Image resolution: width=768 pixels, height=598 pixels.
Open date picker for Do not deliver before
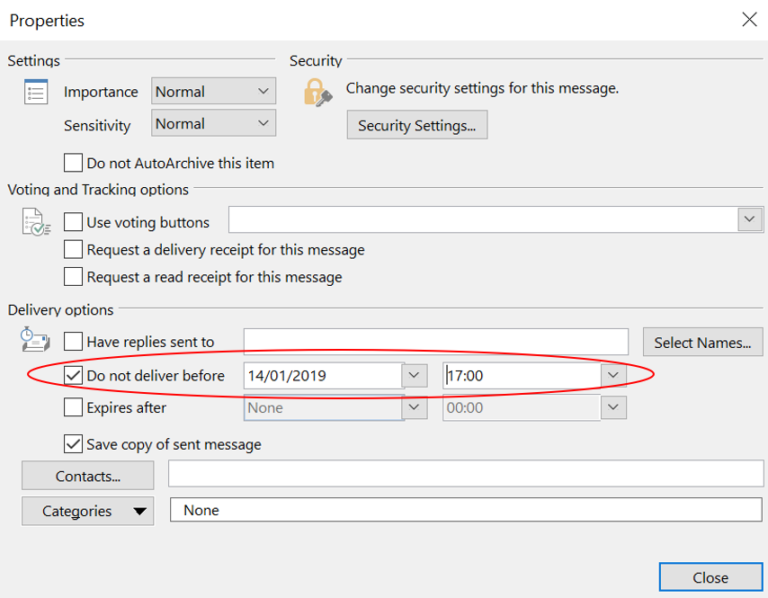tap(414, 376)
